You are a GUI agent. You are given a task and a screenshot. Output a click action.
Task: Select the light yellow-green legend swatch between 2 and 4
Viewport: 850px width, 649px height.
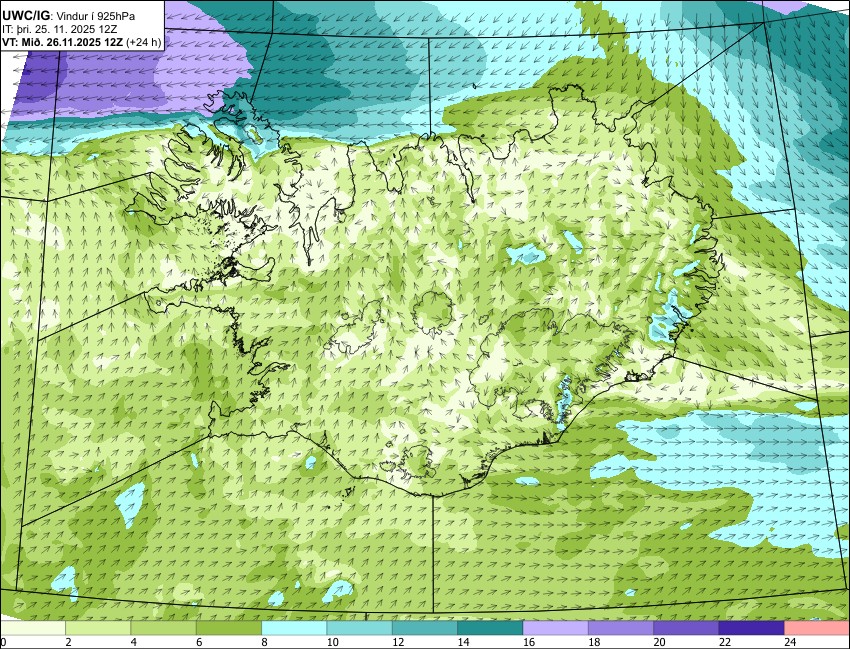point(98,628)
